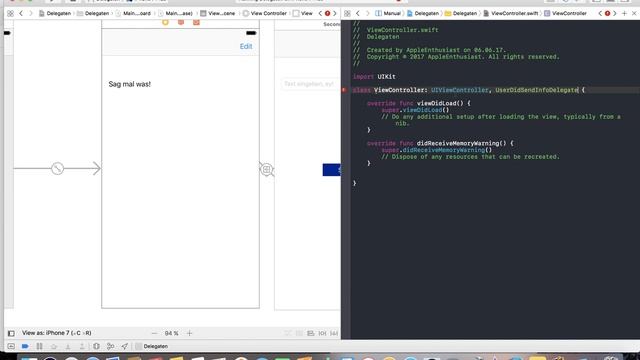The image size is (640, 360).
Task: Open the Delegaten project breadcrumb in storyboard jump bar
Action: click(x=55, y=13)
